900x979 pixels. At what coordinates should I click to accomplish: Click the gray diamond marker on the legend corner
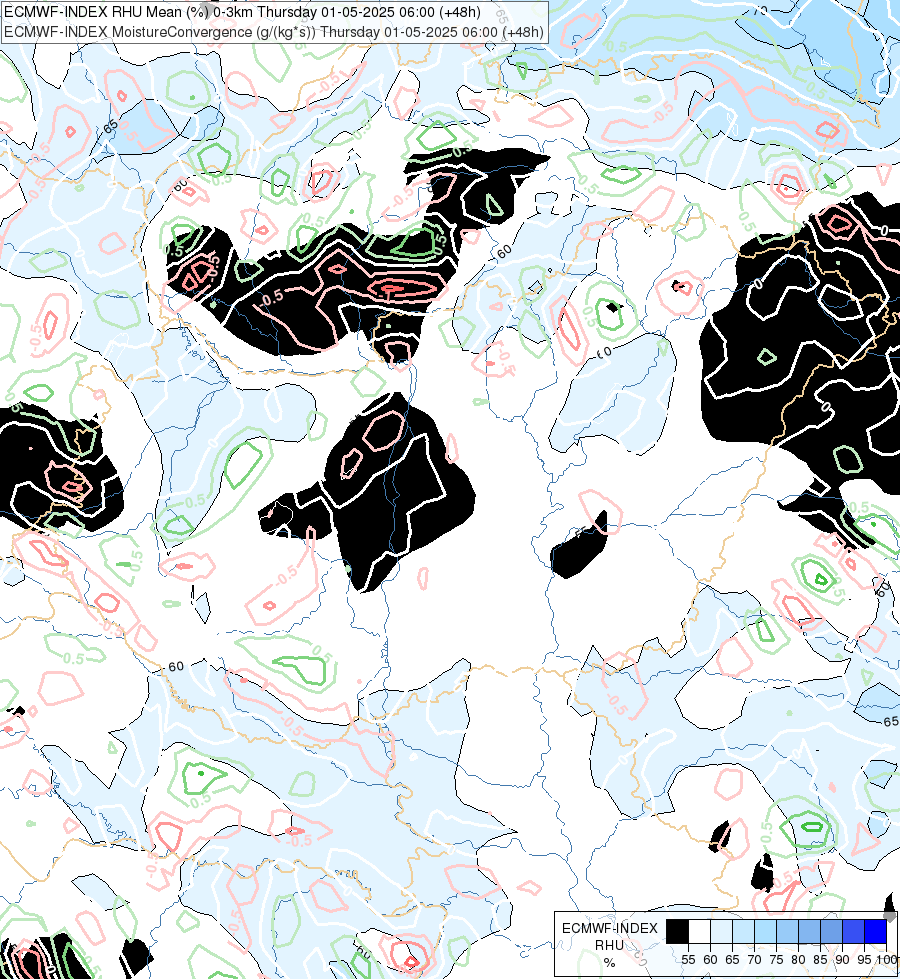click(890, 915)
